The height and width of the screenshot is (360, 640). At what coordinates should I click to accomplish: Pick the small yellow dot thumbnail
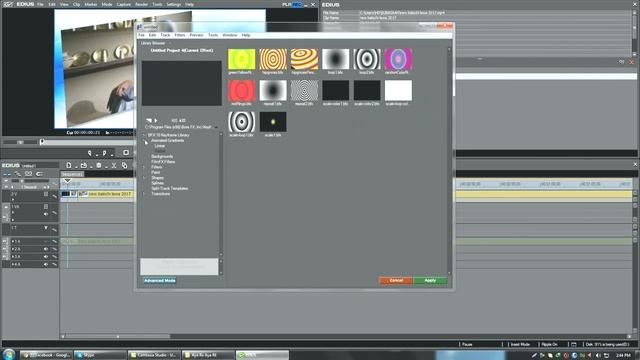pyautogui.click(x=273, y=122)
